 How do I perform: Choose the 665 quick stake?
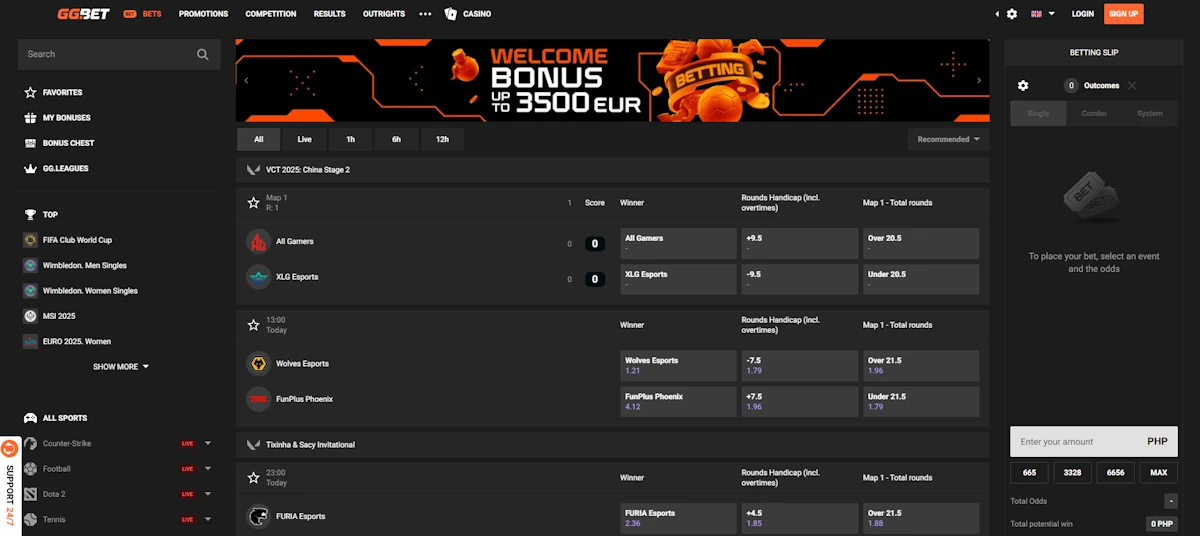click(x=1030, y=473)
